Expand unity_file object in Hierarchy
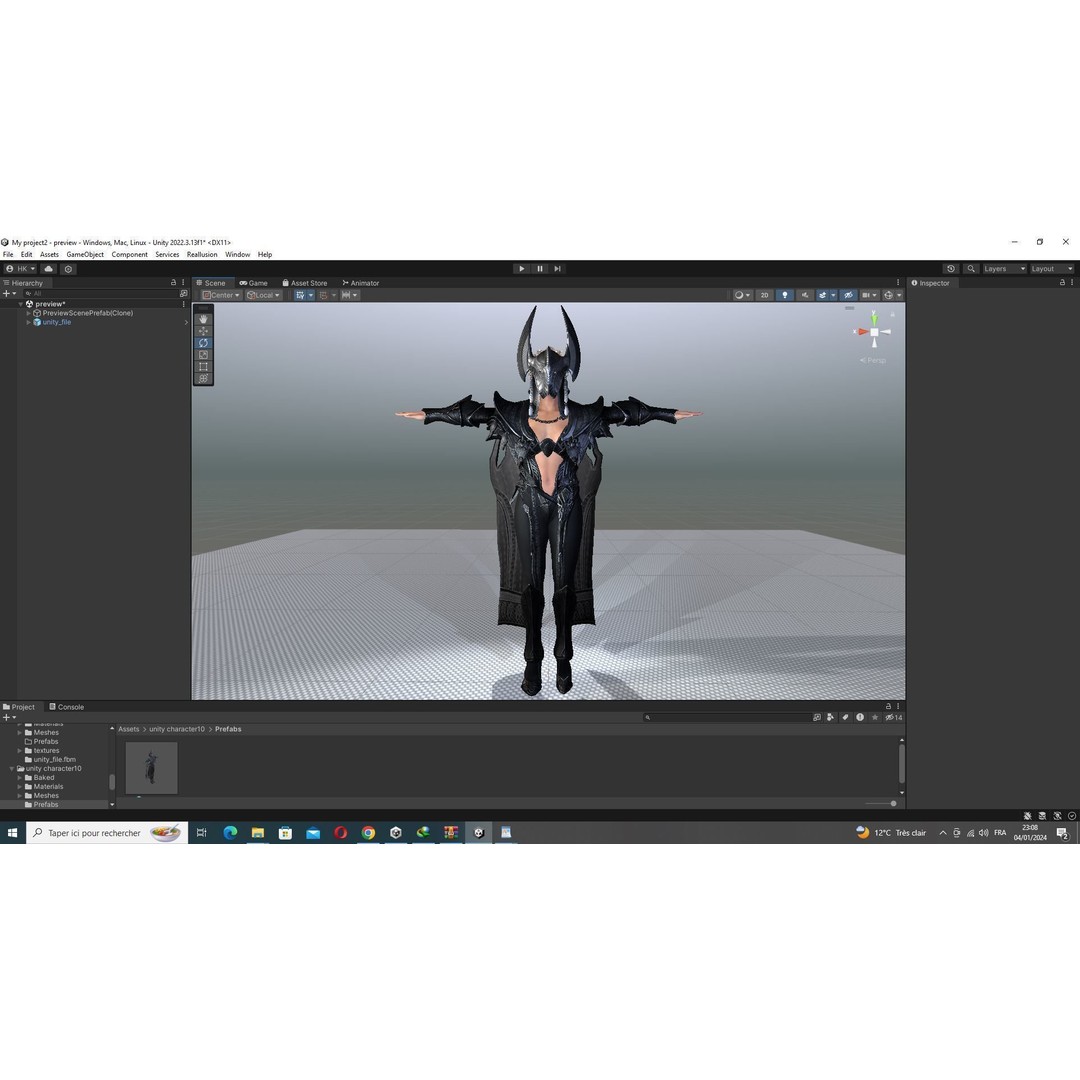 tap(29, 322)
